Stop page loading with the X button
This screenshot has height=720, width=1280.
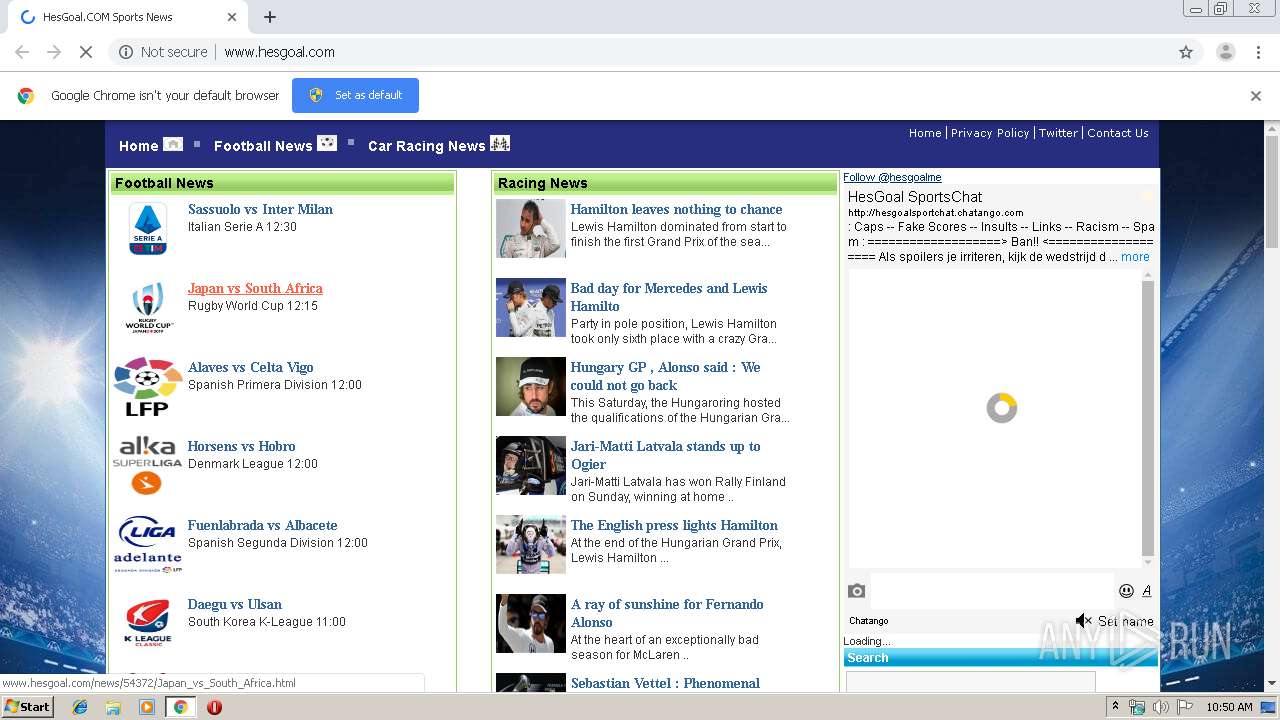85,52
